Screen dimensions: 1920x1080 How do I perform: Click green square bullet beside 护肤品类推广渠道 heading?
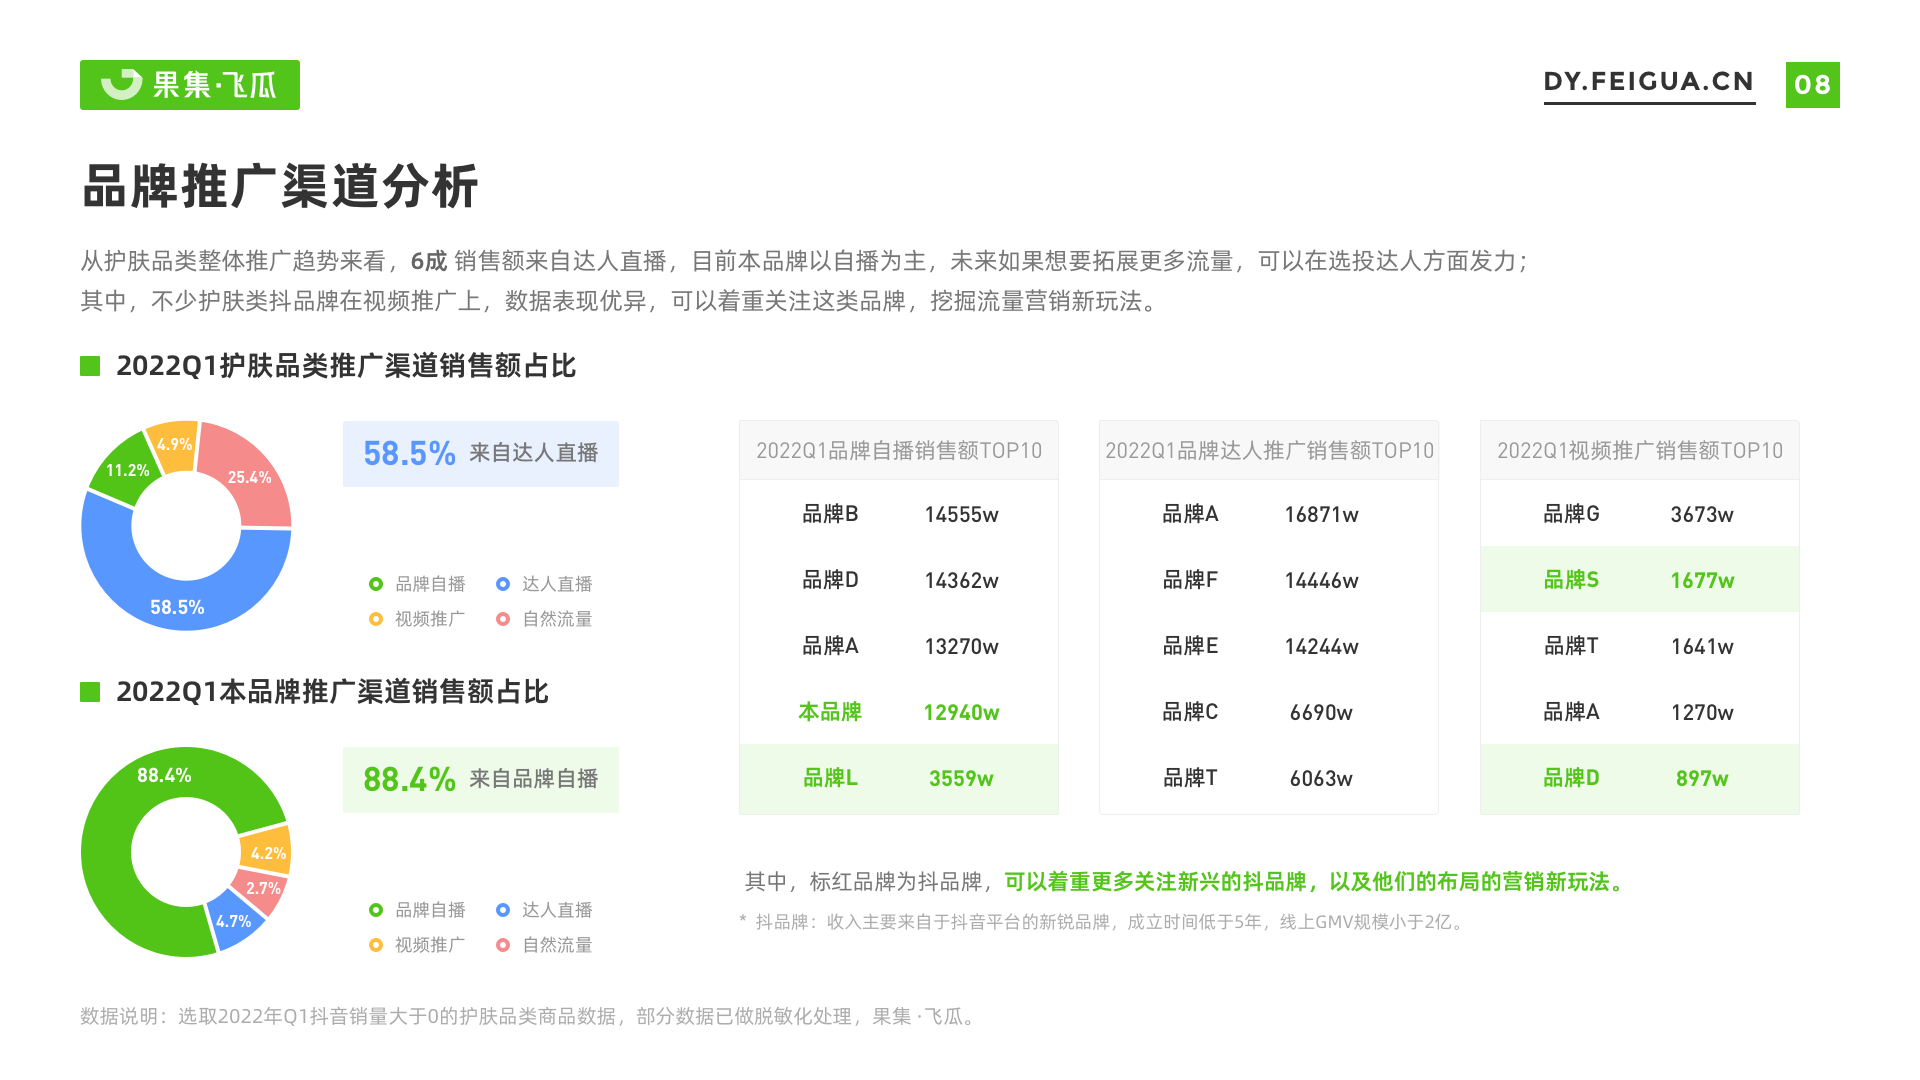coord(90,366)
